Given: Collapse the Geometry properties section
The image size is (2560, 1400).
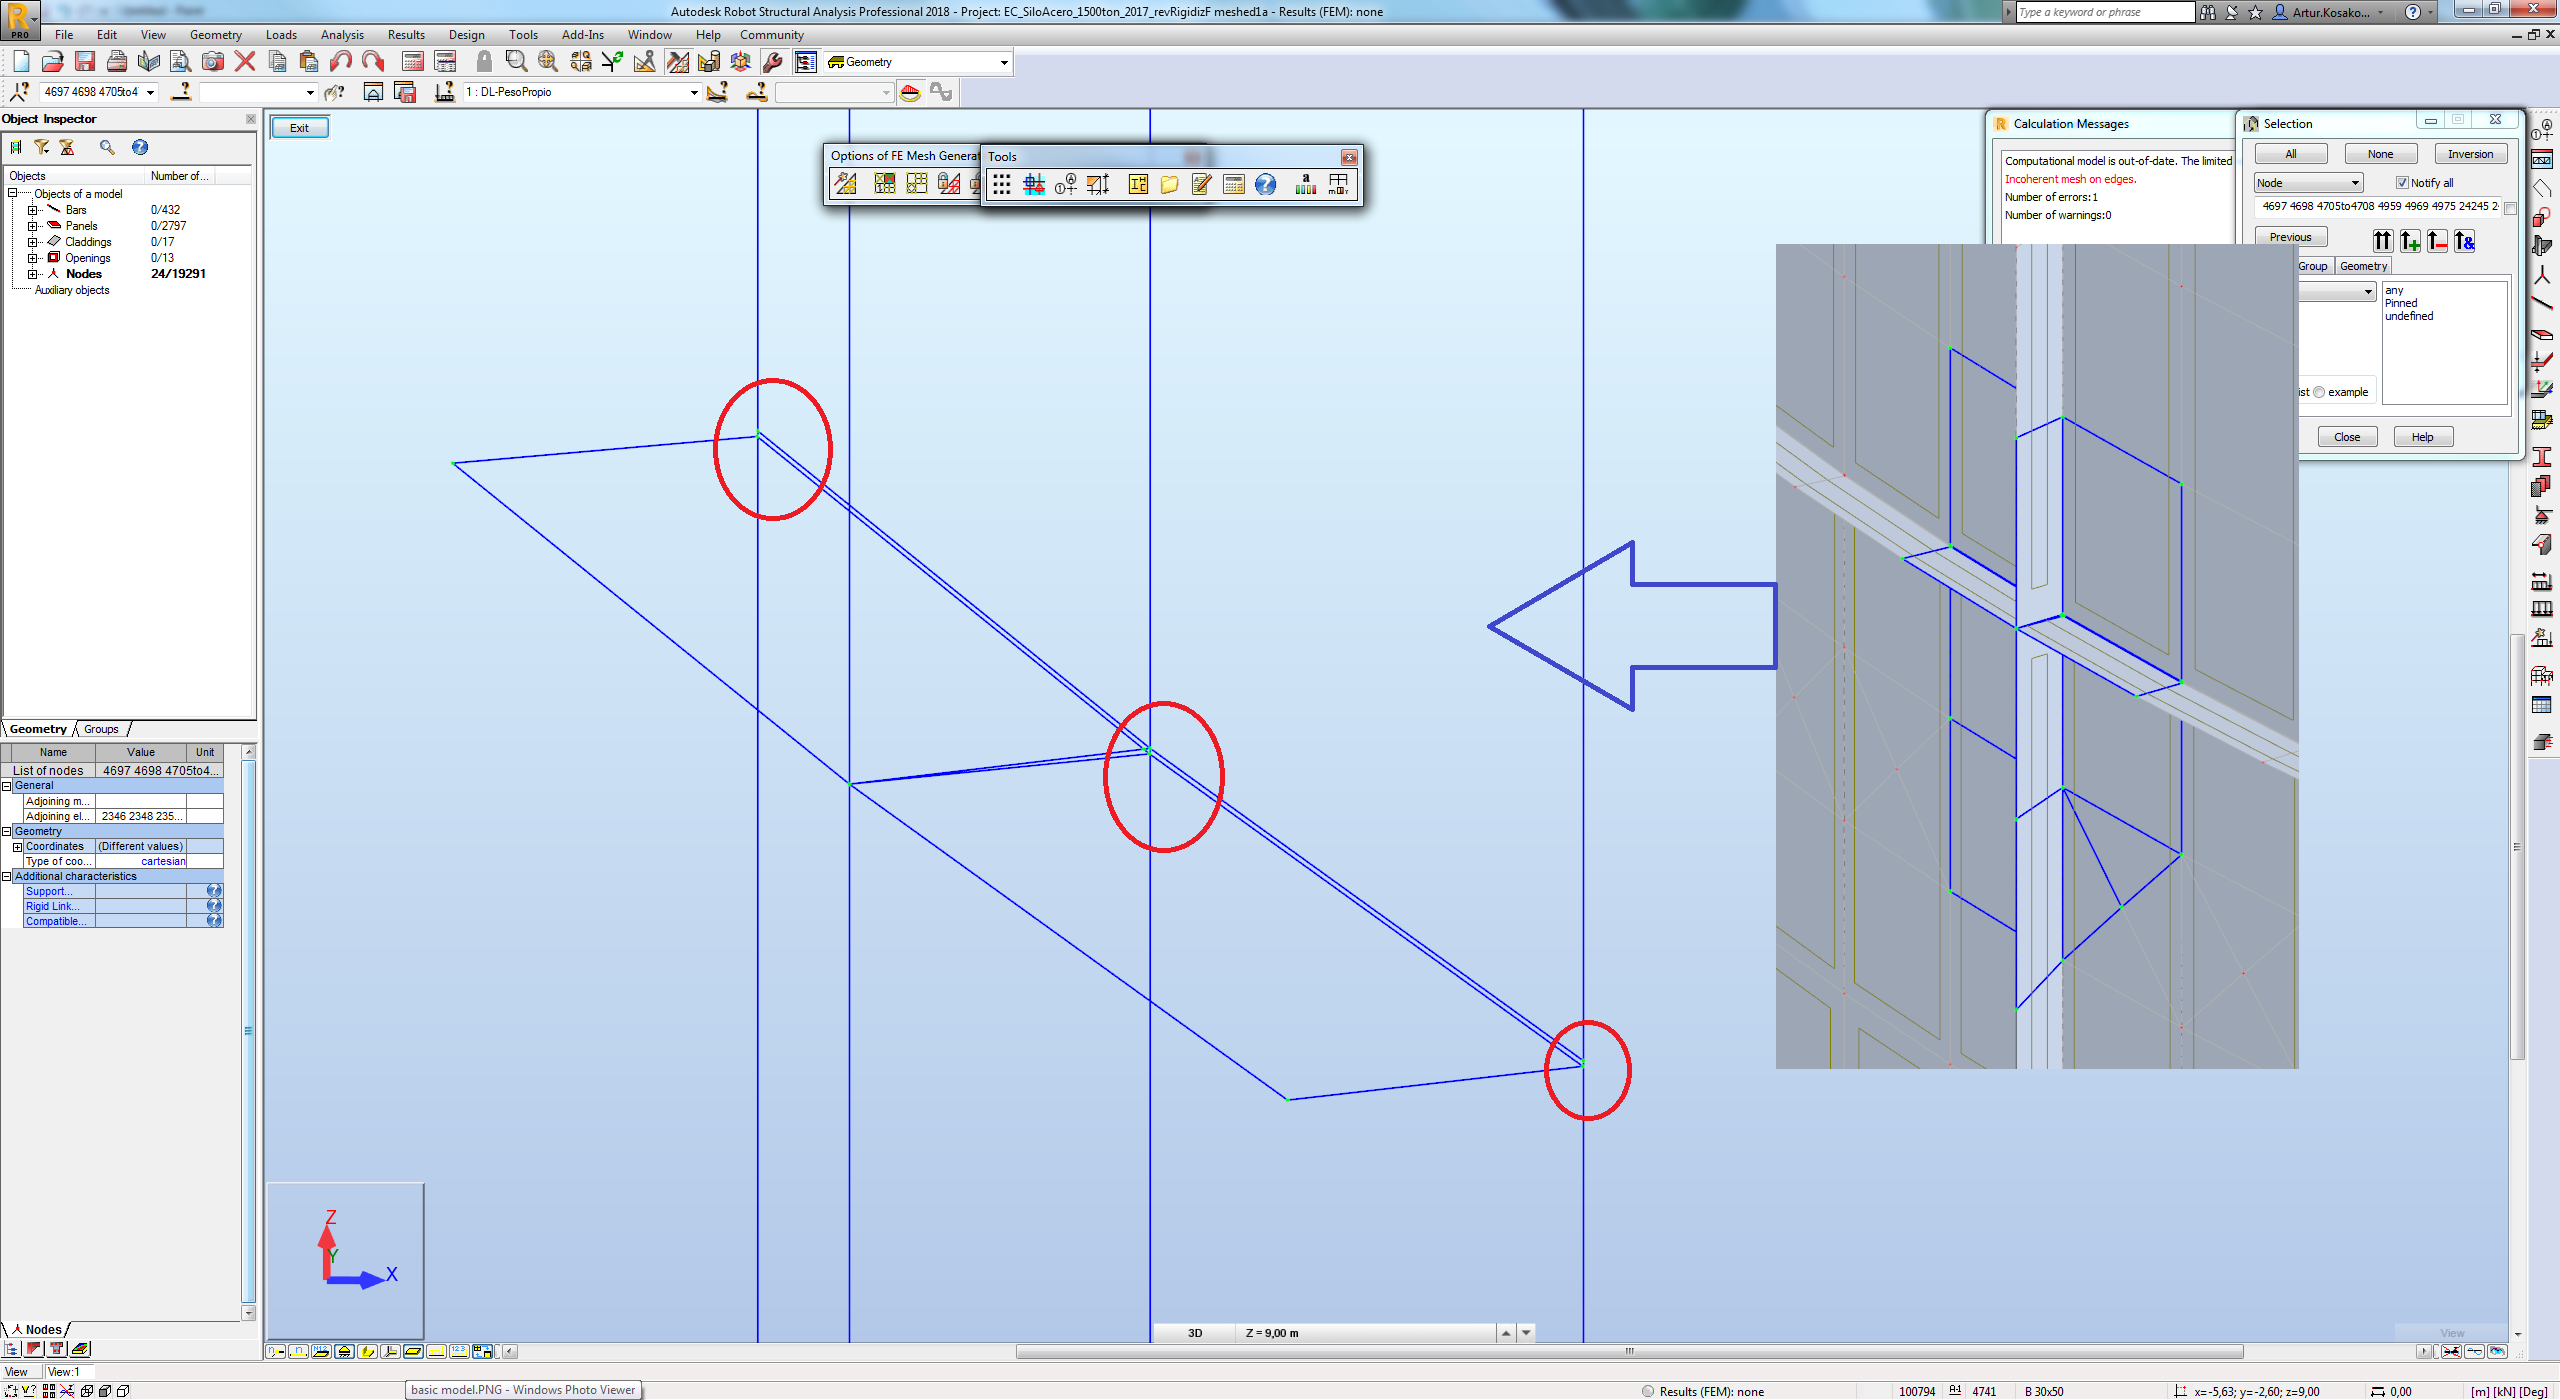Looking at the screenshot, I should (x=7, y=831).
